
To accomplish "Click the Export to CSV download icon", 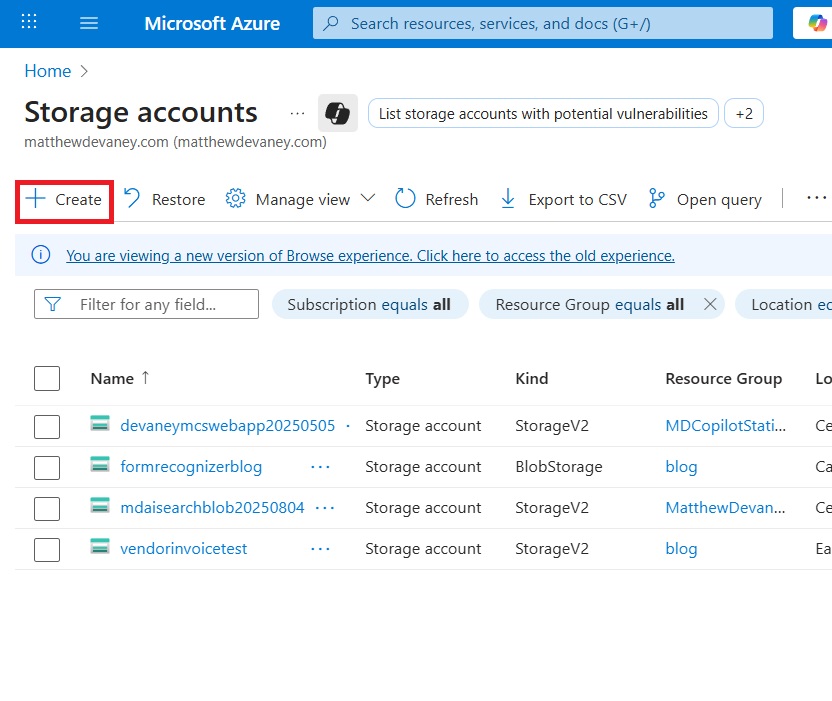I will tap(508, 199).
